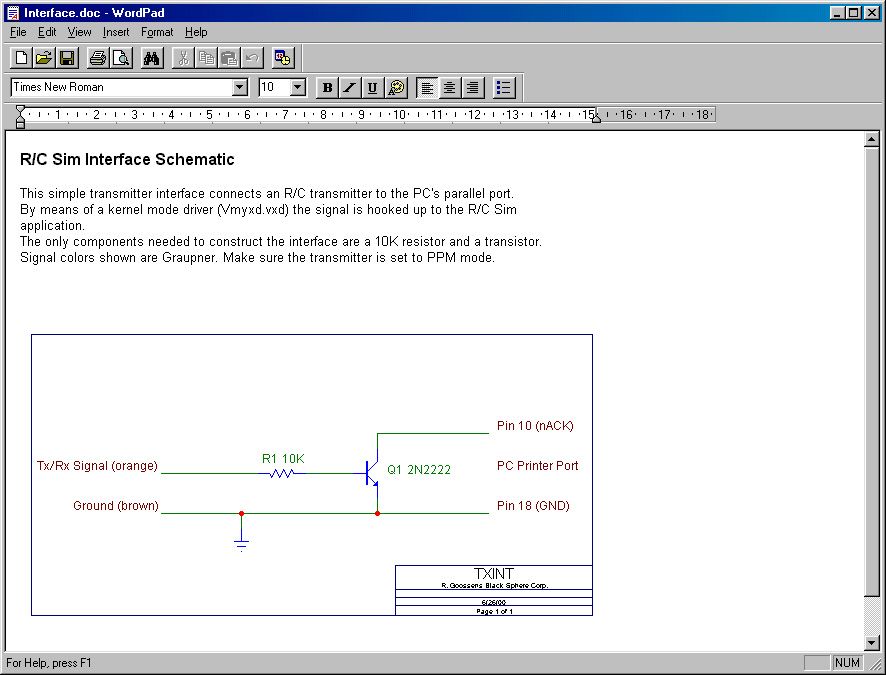Open the Insert menu
Image resolution: width=886 pixels, height=675 pixels.
pyautogui.click(x=116, y=32)
